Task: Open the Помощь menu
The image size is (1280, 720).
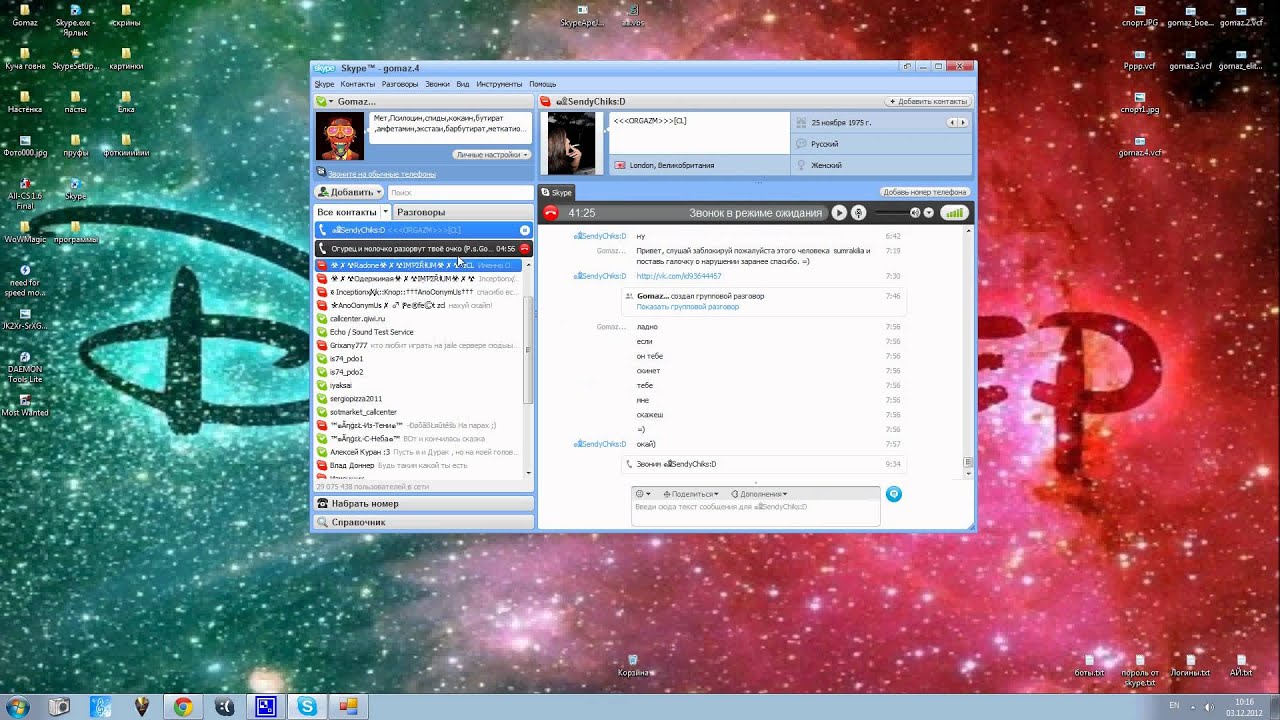Action: click(x=542, y=84)
